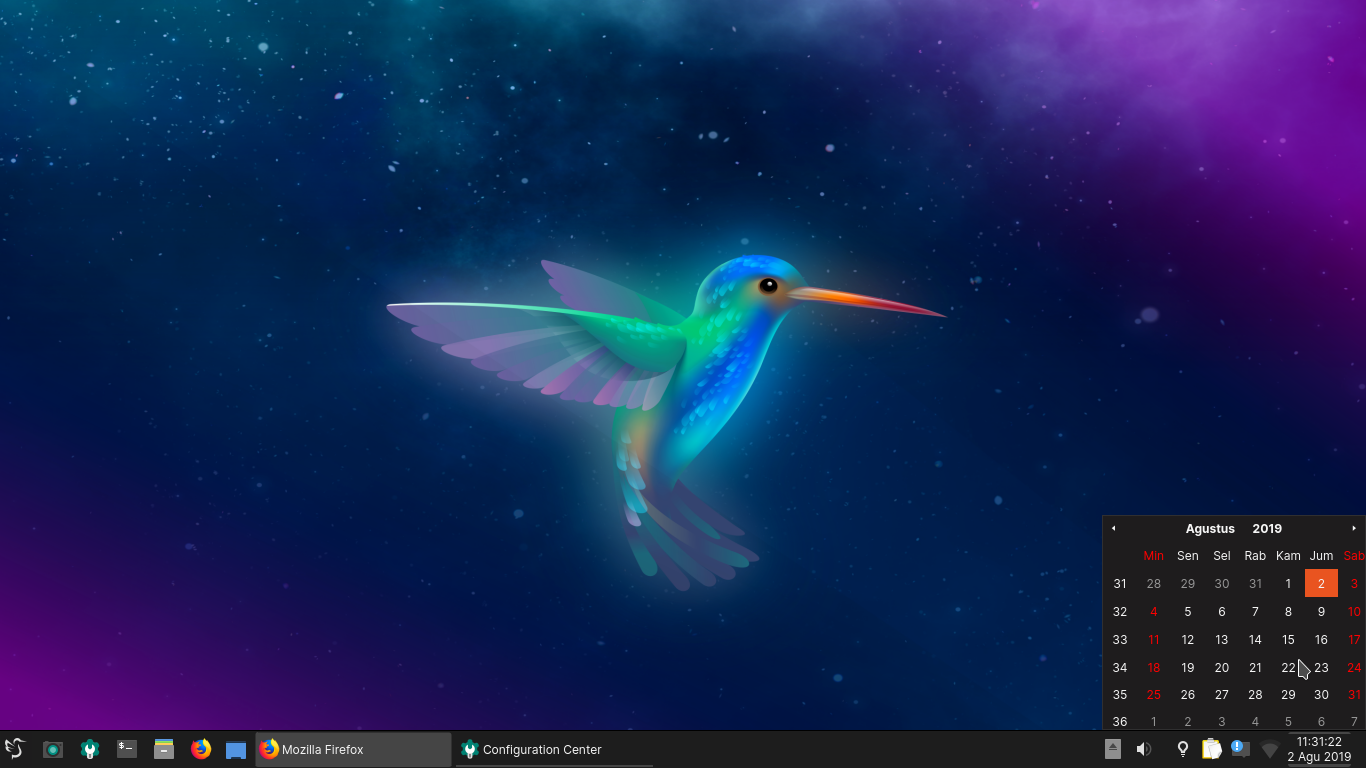Toggle the clock showing 11:31:22
Image resolution: width=1366 pixels, height=768 pixels.
(1319, 749)
